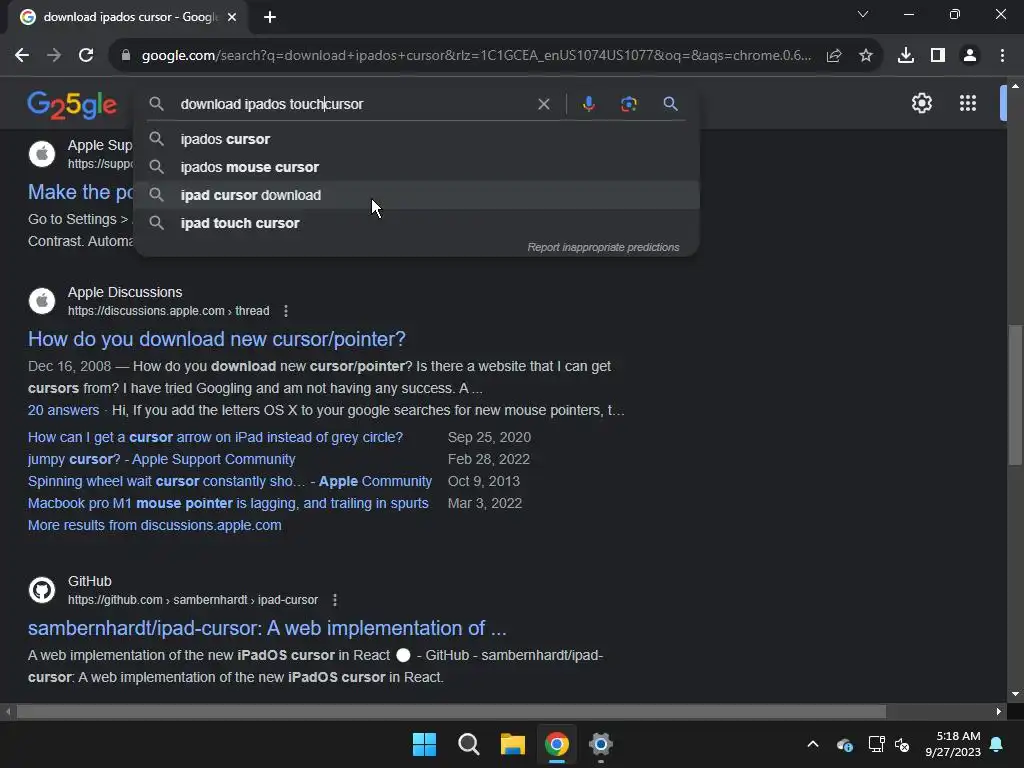Open 'How can I get a cursor arrow on iPad' link

pos(216,437)
